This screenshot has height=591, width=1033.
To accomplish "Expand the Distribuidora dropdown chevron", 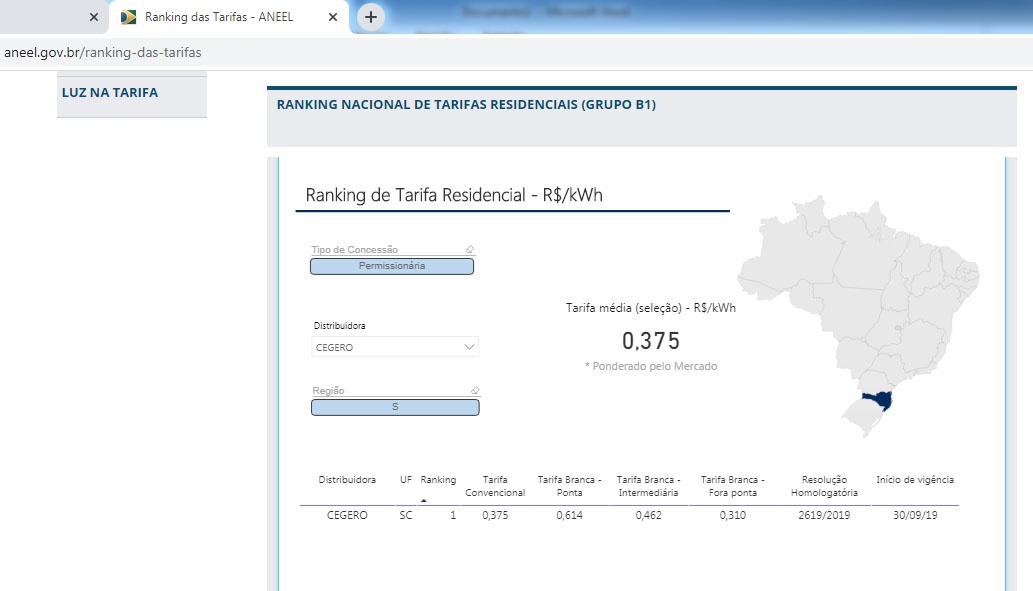I will coord(470,347).
